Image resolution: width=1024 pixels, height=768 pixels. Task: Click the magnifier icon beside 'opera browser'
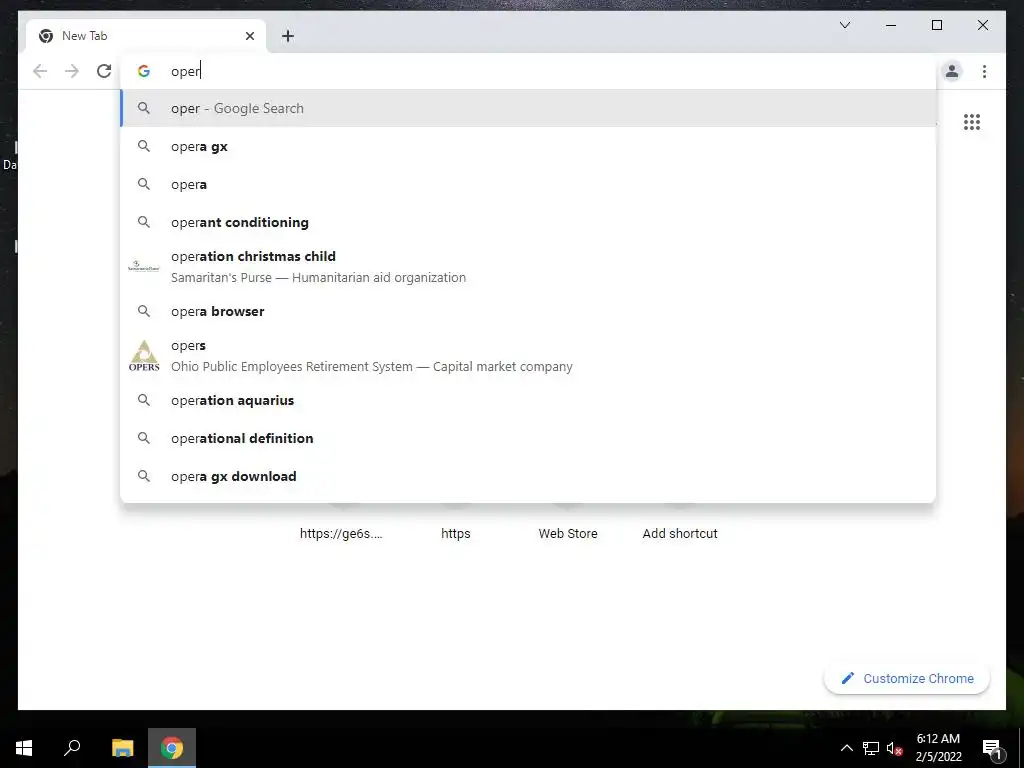point(144,312)
